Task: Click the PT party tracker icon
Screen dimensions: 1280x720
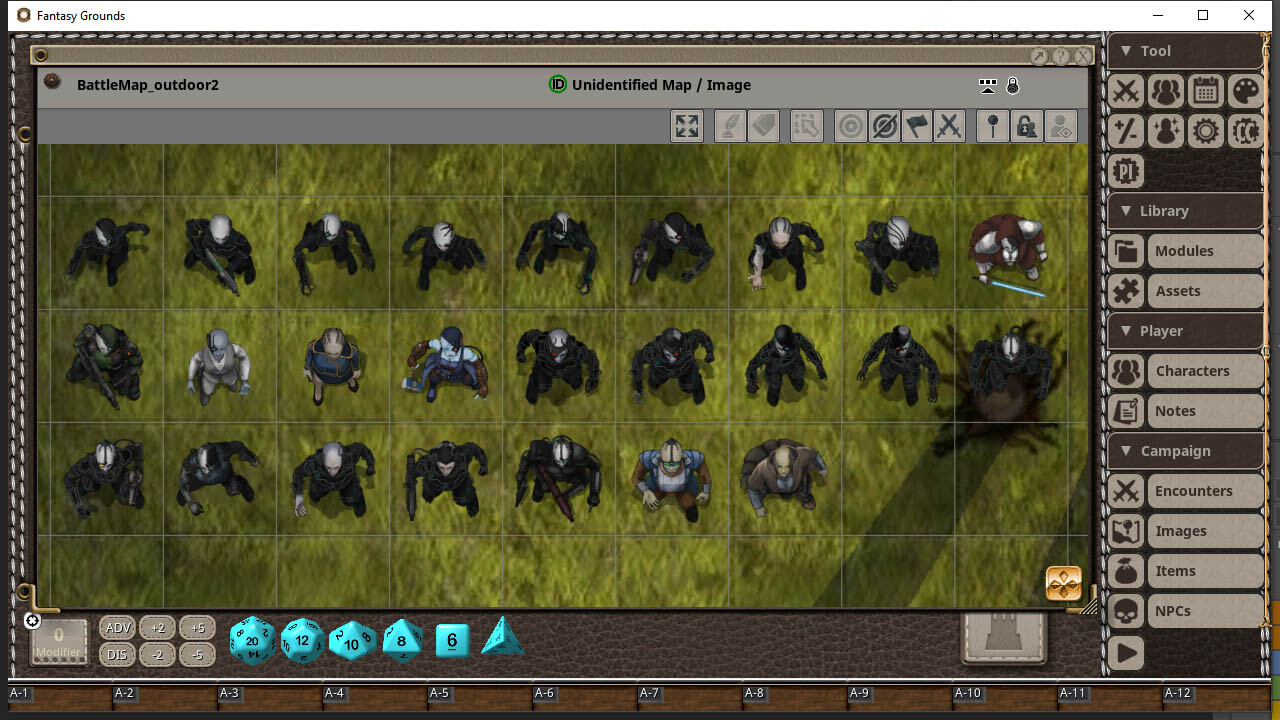Action: coord(1125,171)
